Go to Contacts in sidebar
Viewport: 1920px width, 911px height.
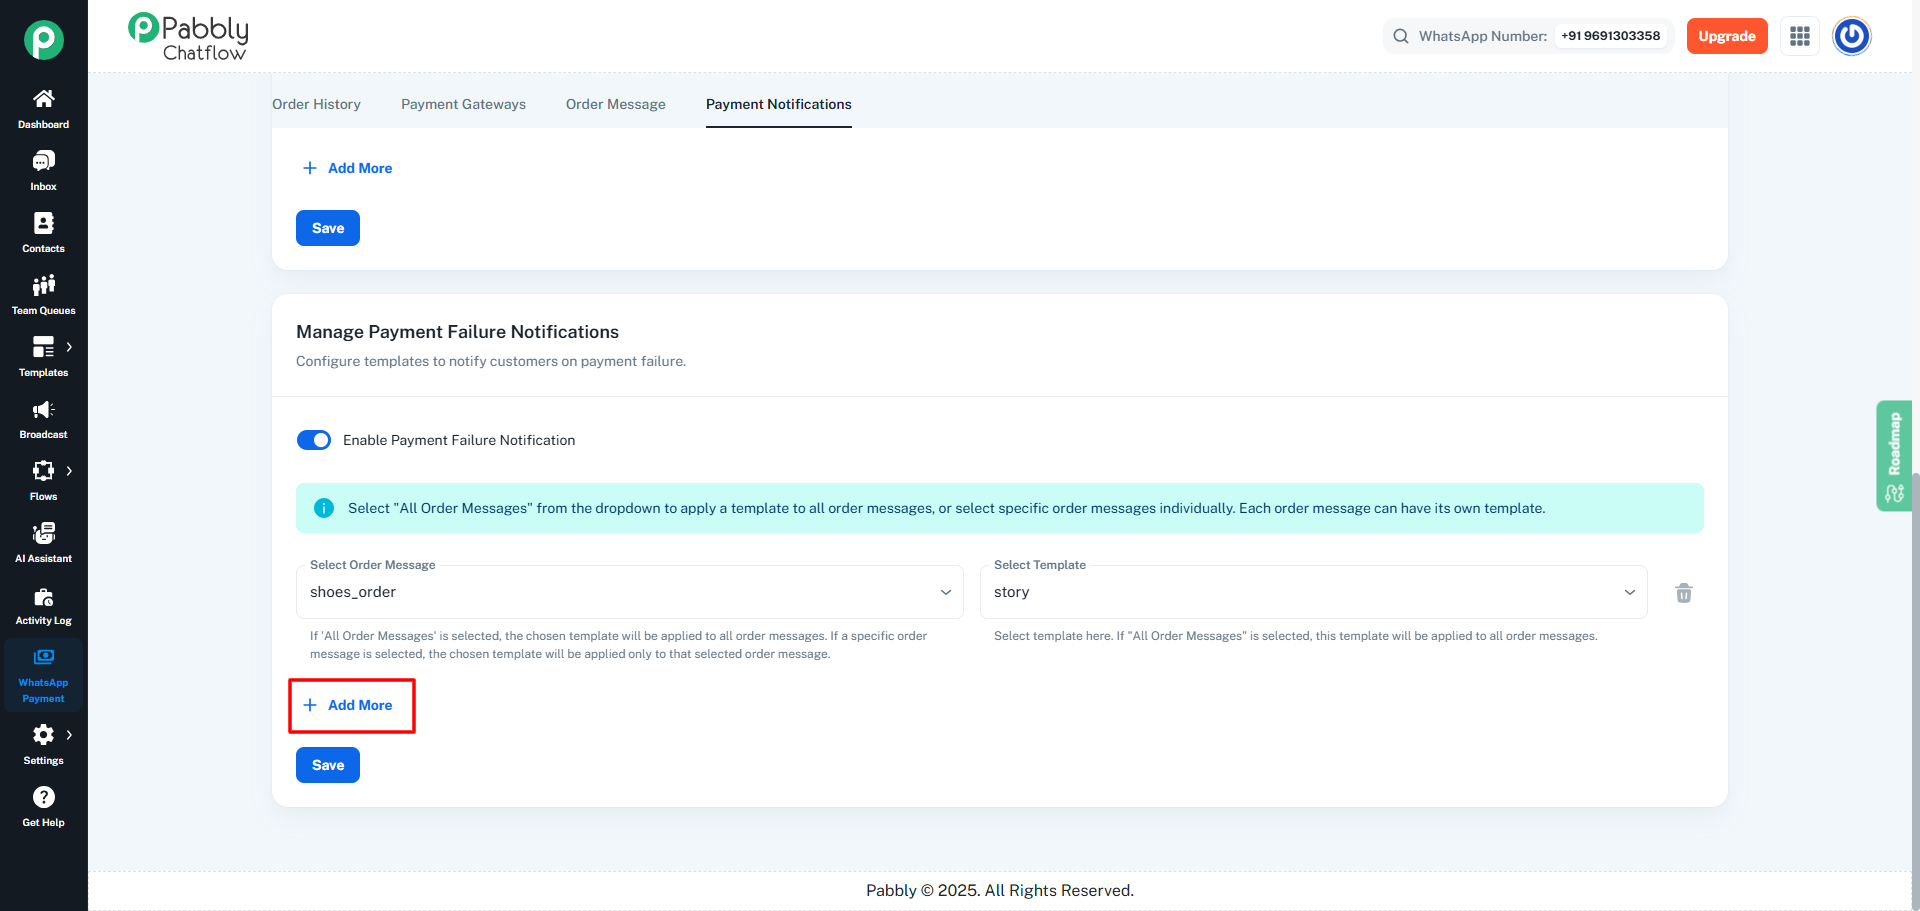43,233
